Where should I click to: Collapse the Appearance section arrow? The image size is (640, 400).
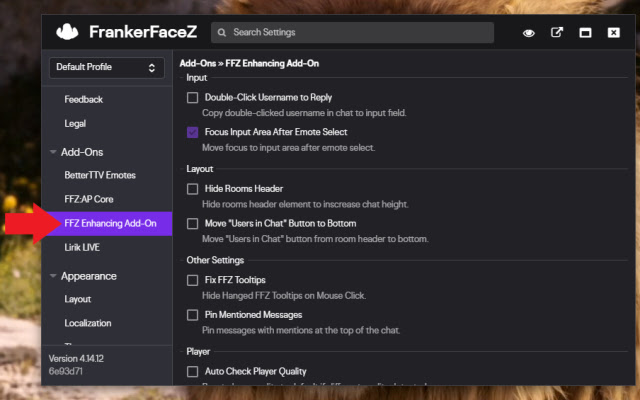point(53,276)
